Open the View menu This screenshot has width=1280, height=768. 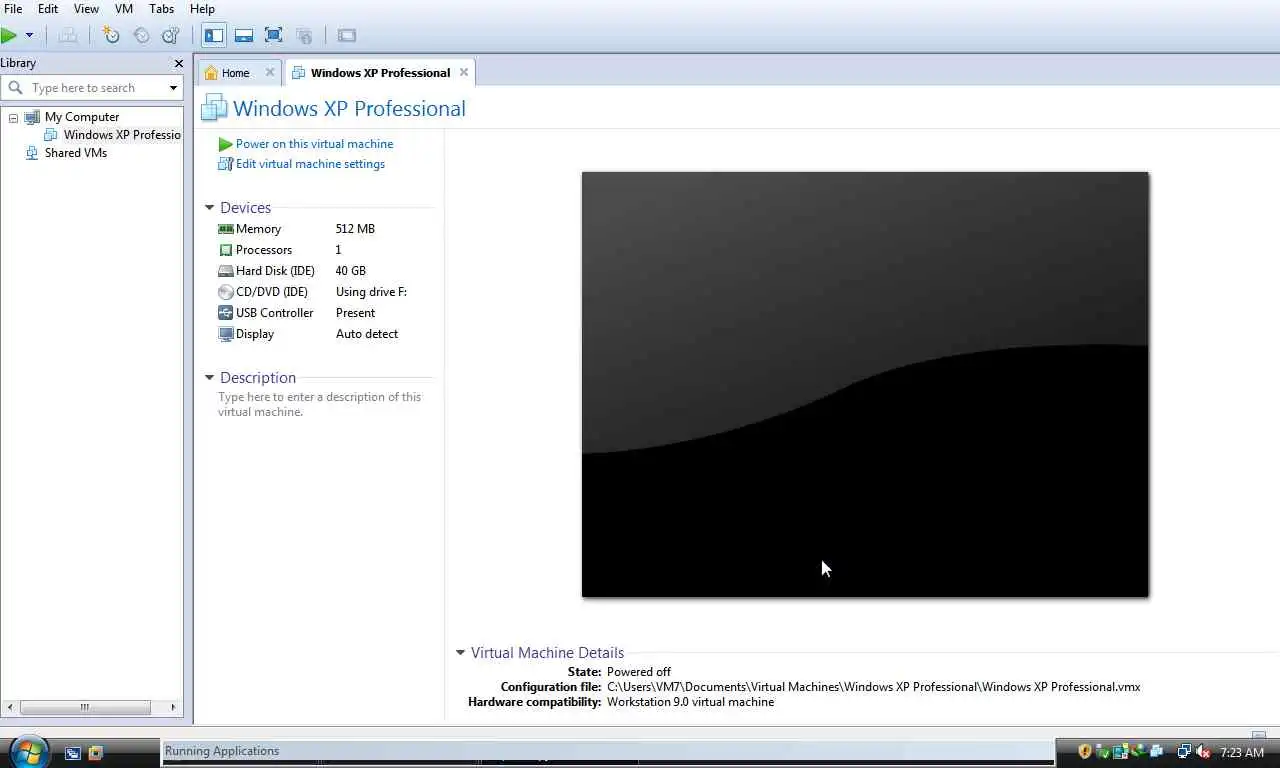click(86, 8)
